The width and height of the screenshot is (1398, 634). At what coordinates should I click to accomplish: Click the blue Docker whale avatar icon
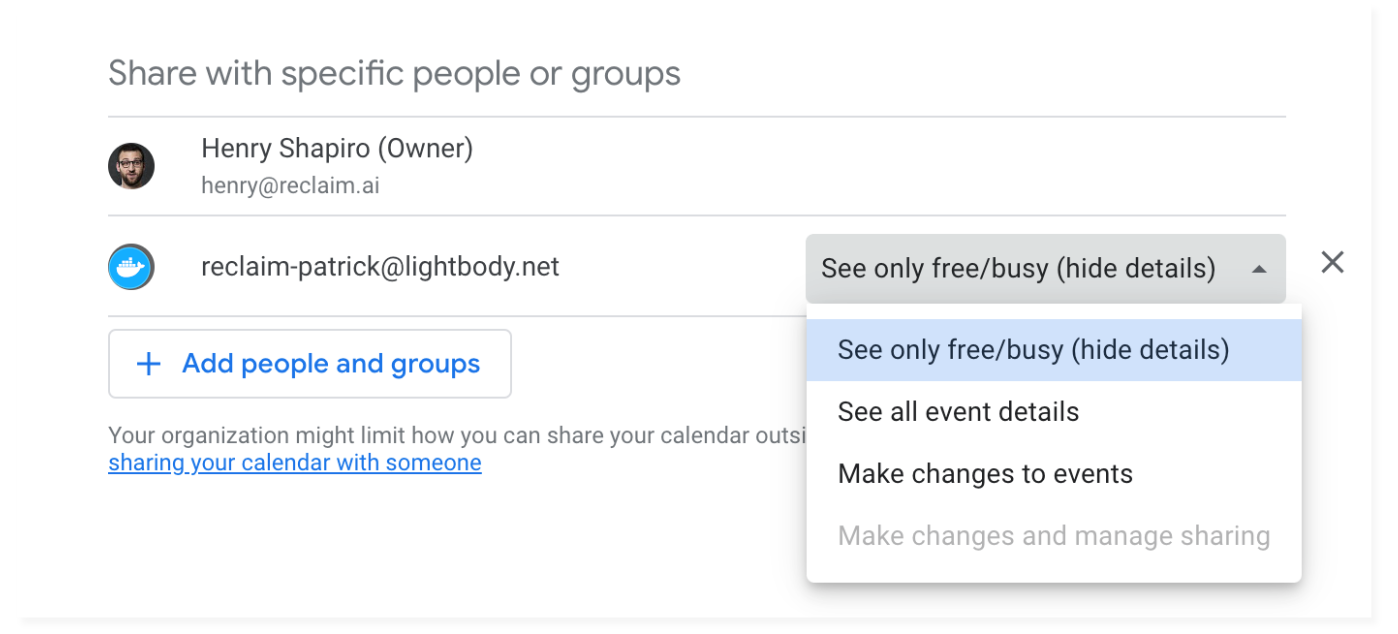(131, 267)
